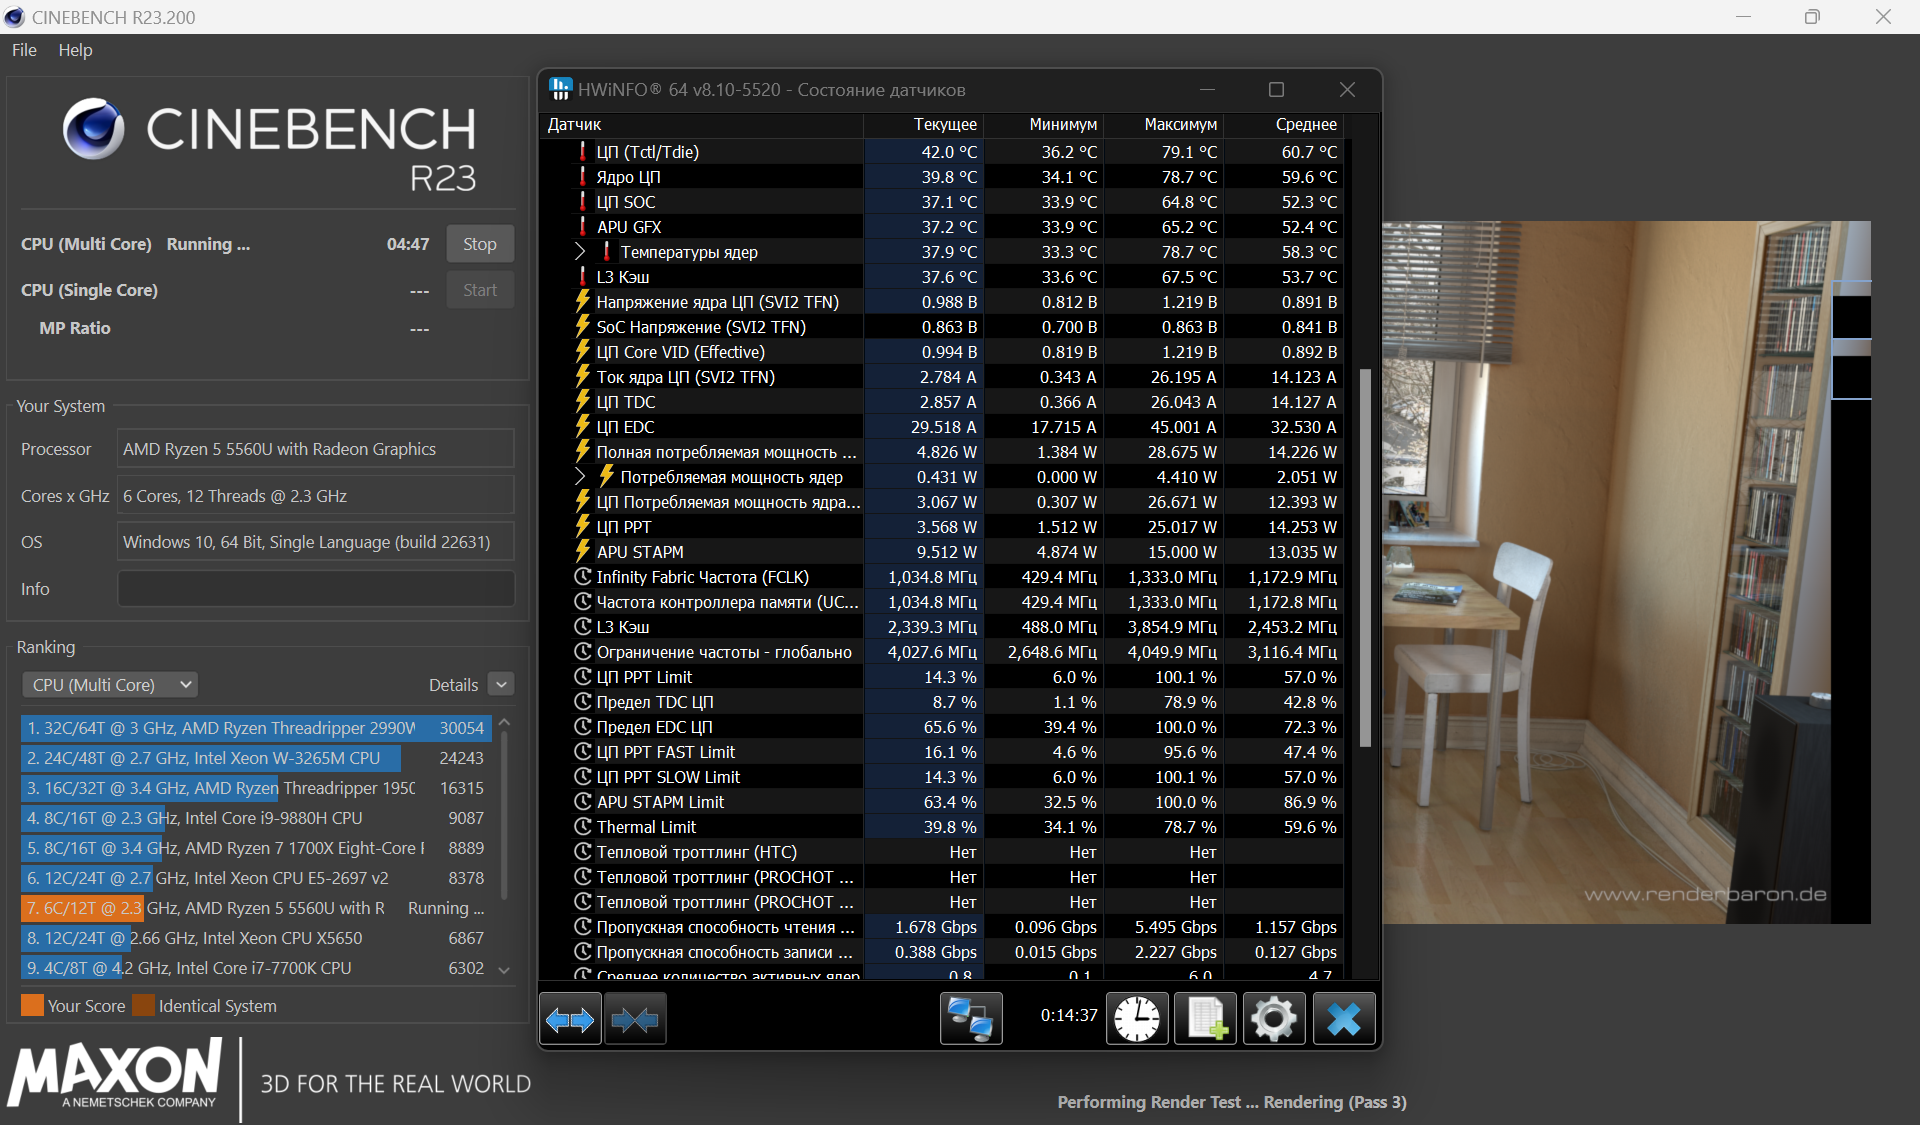
Task: Open the CPU (Multi Core) ranking dropdown
Action: coord(110,685)
